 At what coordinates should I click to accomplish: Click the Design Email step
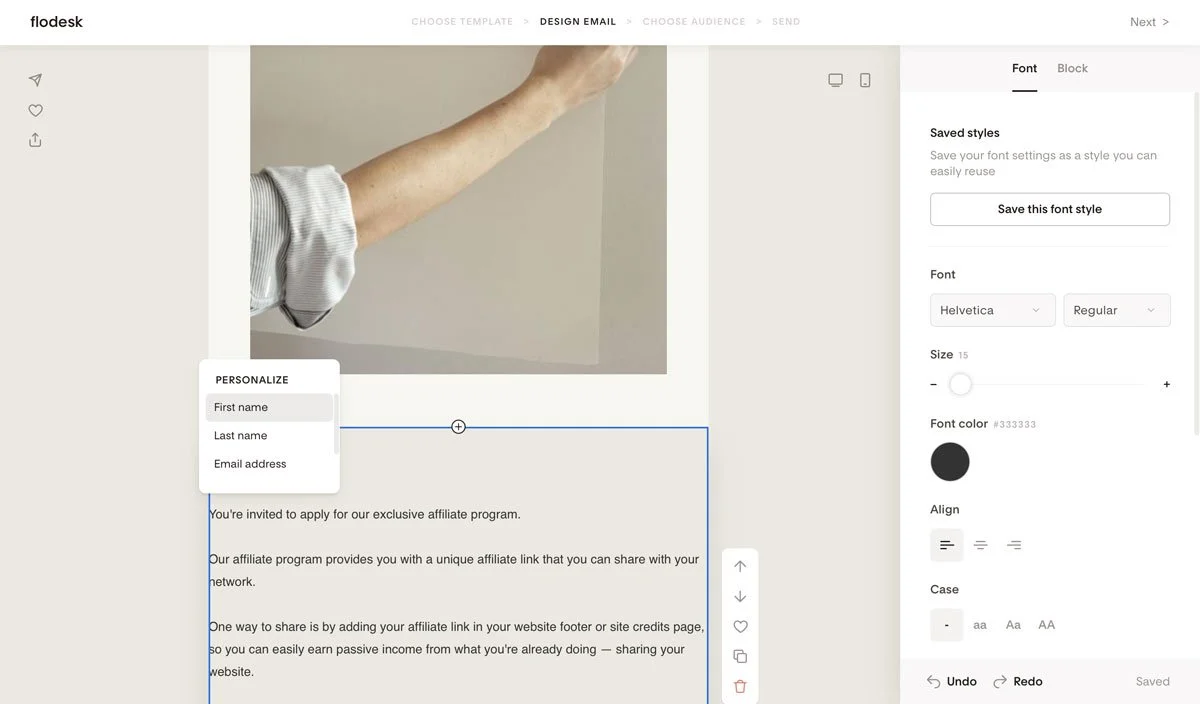(578, 22)
